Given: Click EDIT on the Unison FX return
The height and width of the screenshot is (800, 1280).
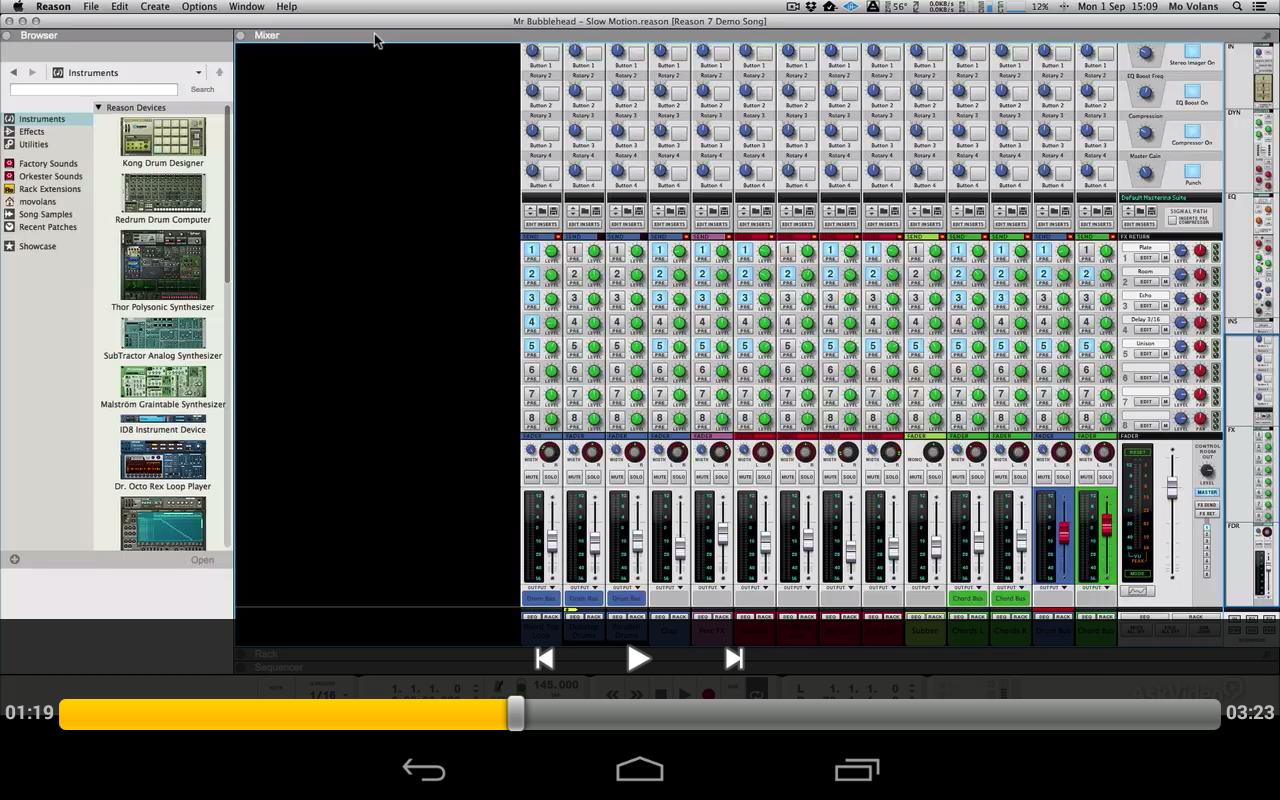Looking at the screenshot, I should pyautogui.click(x=1146, y=354).
